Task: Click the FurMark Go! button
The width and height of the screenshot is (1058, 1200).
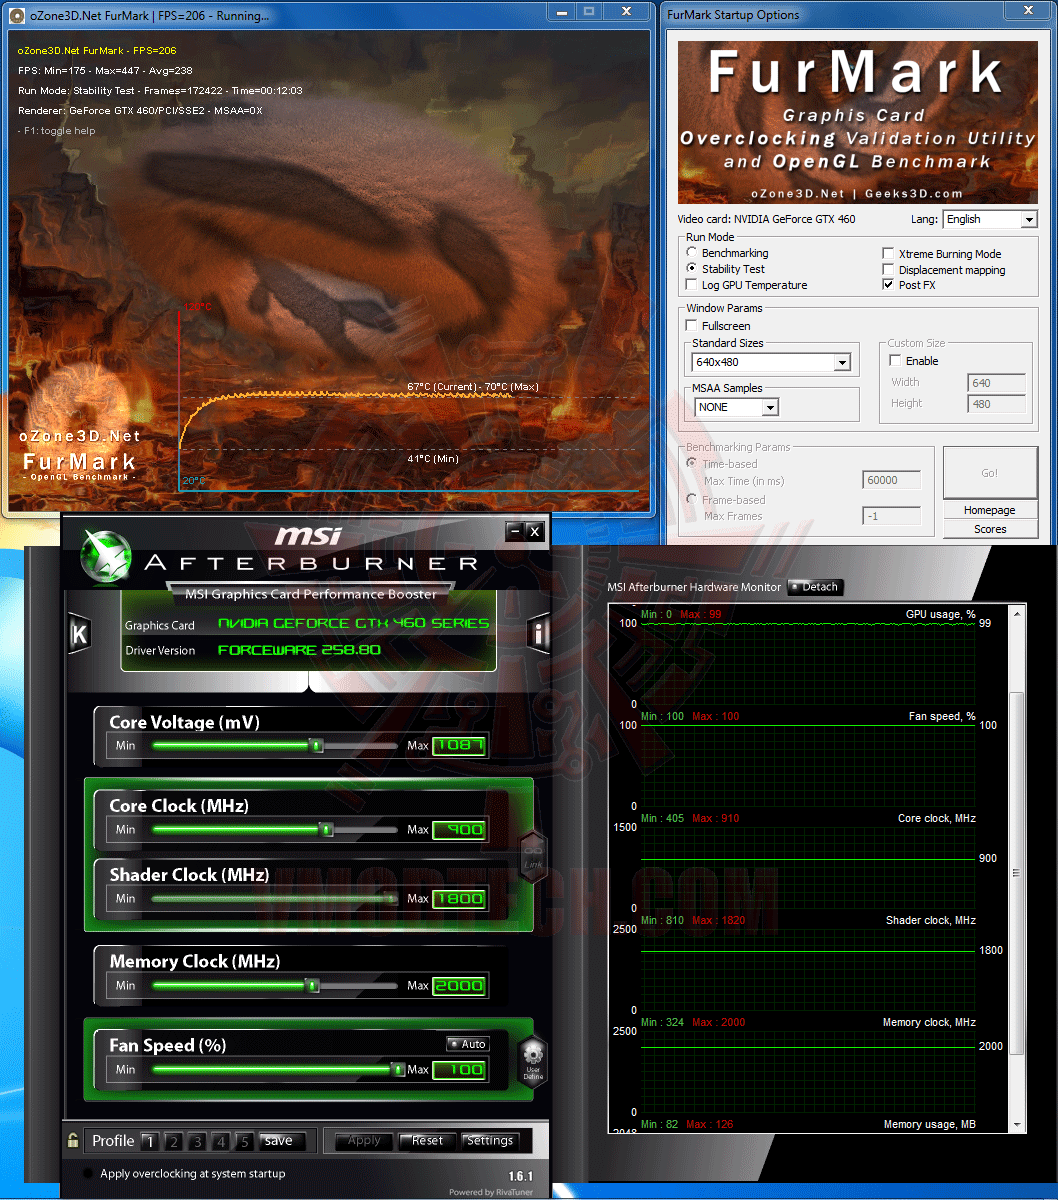Action: (988, 472)
